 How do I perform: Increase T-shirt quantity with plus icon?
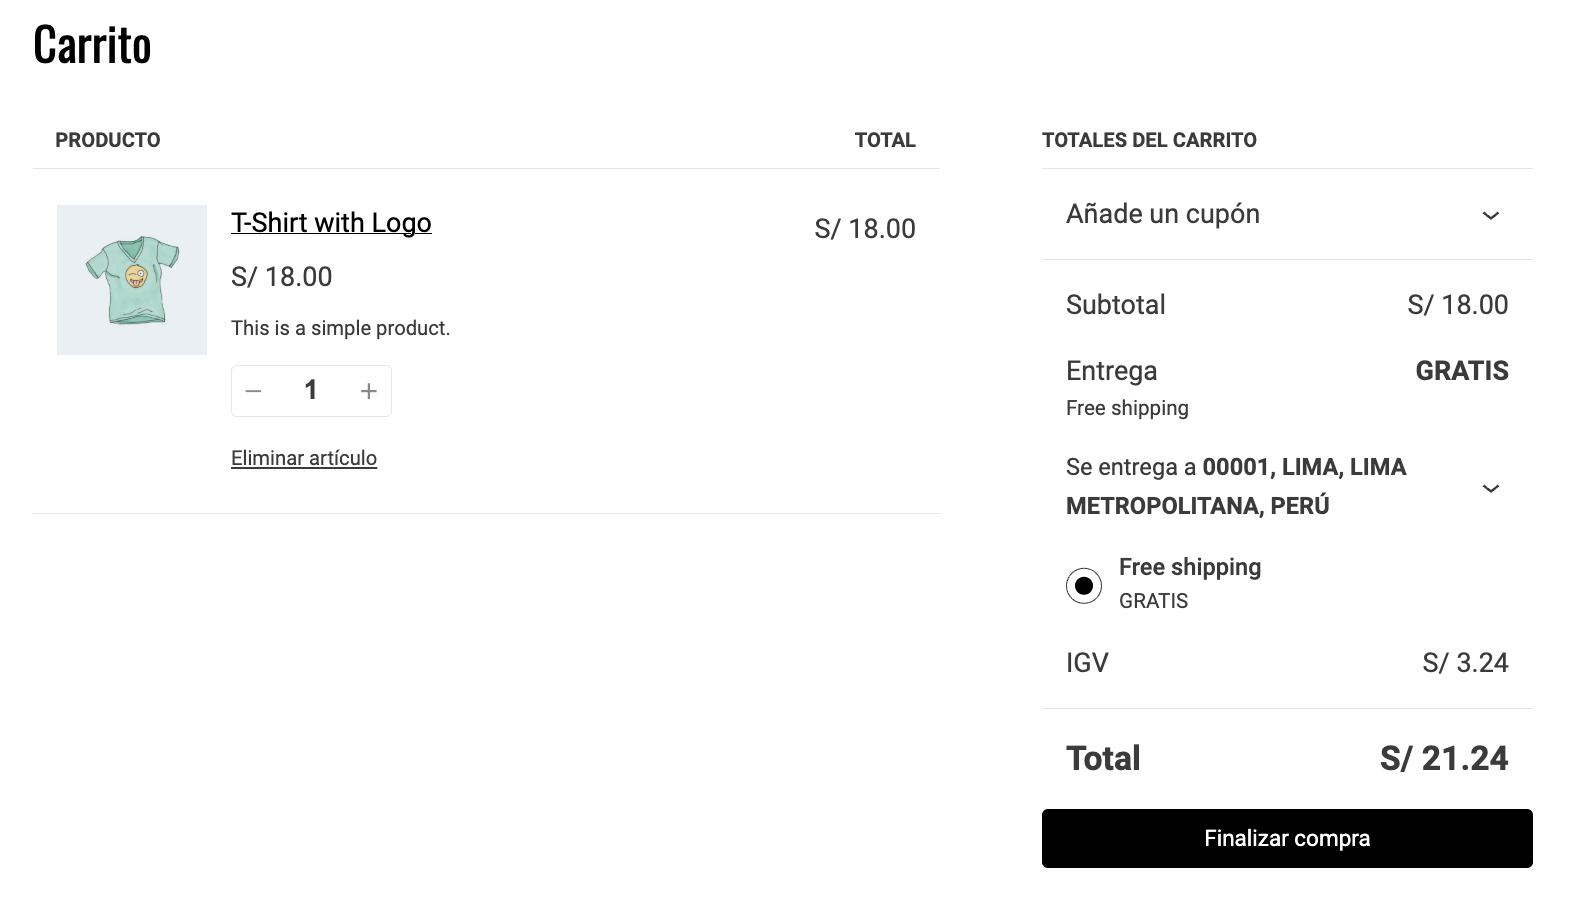pos(368,391)
